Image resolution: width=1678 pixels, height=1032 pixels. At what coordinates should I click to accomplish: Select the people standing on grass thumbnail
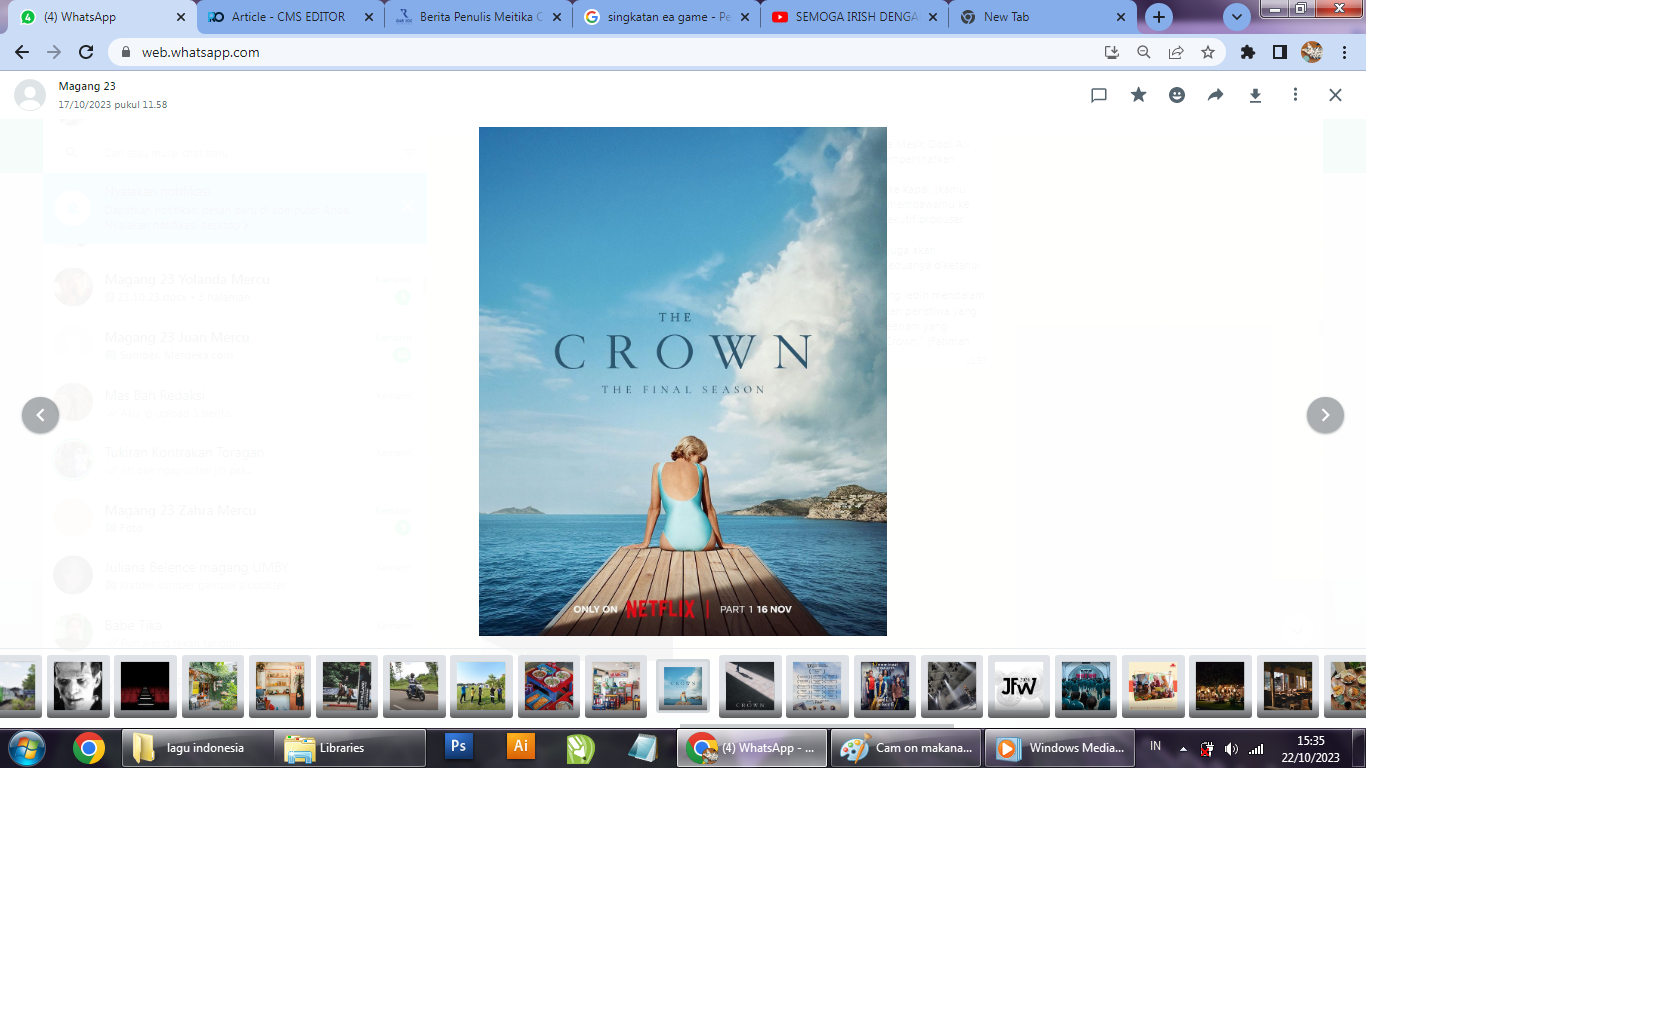[x=481, y=686]
